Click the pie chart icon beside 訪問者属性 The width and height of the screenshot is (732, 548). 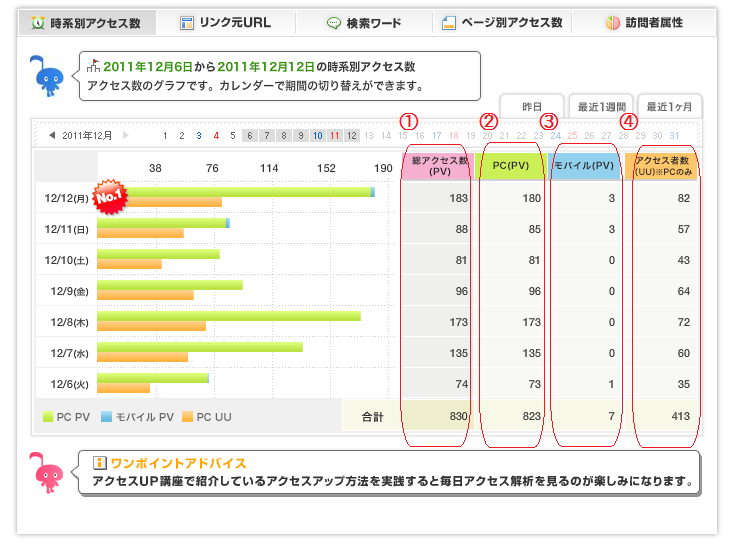click(x=612, y=23)
